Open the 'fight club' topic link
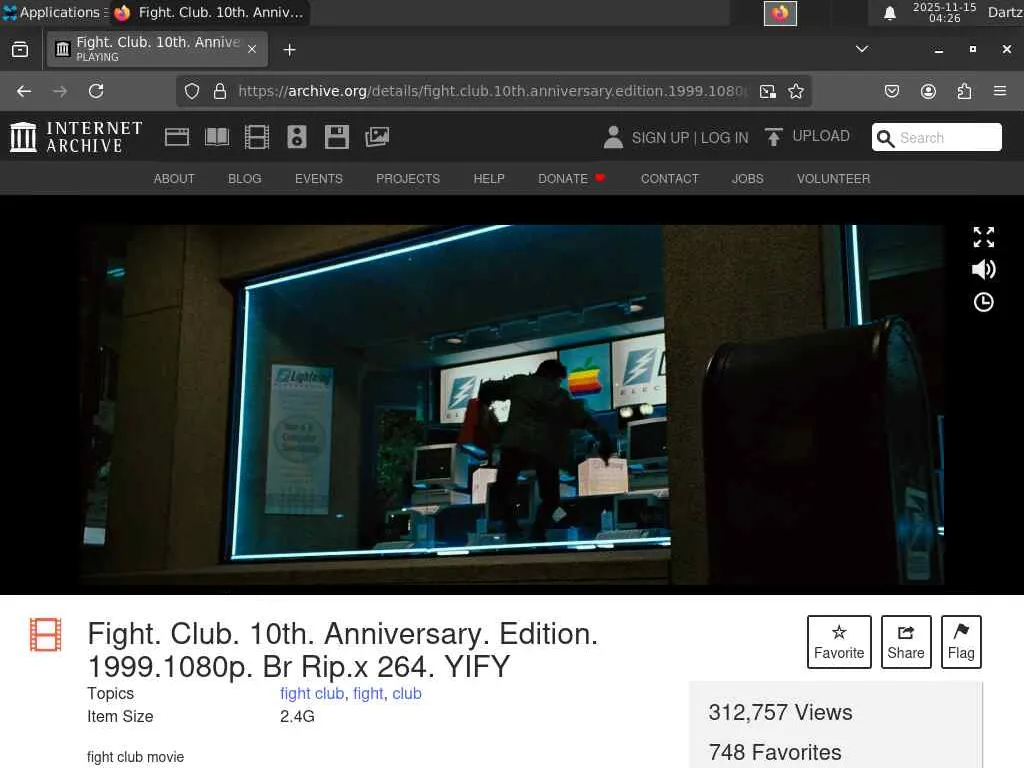The width and height of the screenshot is (1024, 768). [312, 694]
